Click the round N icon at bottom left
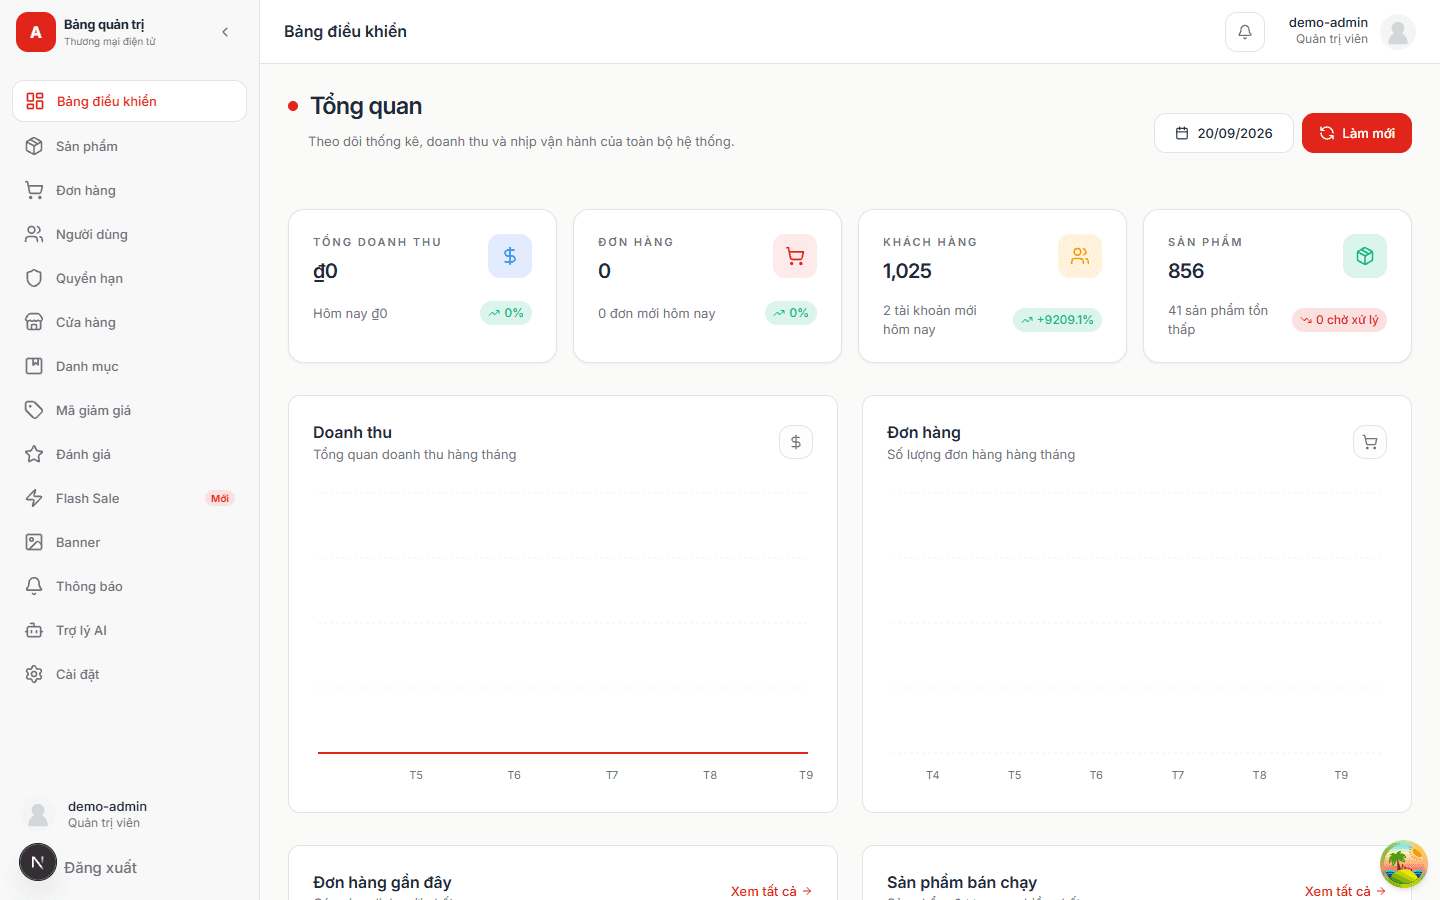The width and height of the screenshot is (1440, 900). [x=38, y=862]
